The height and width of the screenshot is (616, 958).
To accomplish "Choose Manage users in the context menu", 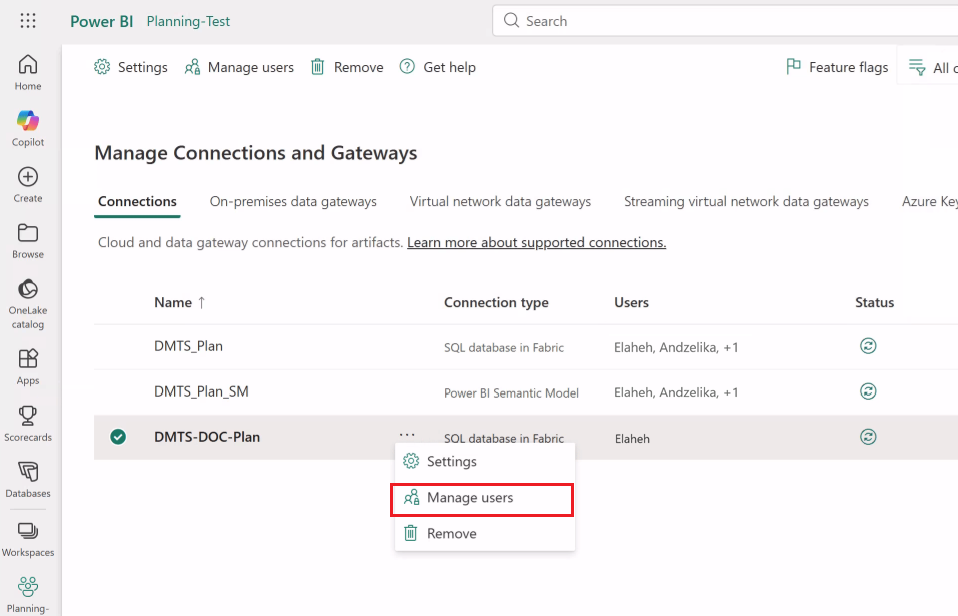I will [482, 498].
